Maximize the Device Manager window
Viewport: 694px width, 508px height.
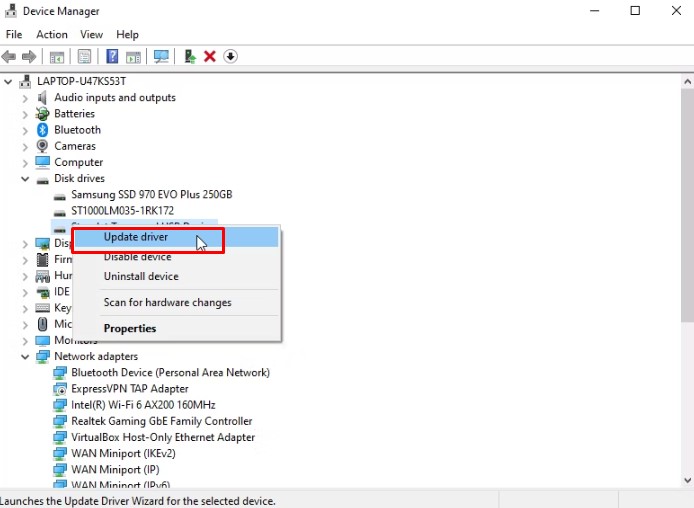[x=635, y=11]
